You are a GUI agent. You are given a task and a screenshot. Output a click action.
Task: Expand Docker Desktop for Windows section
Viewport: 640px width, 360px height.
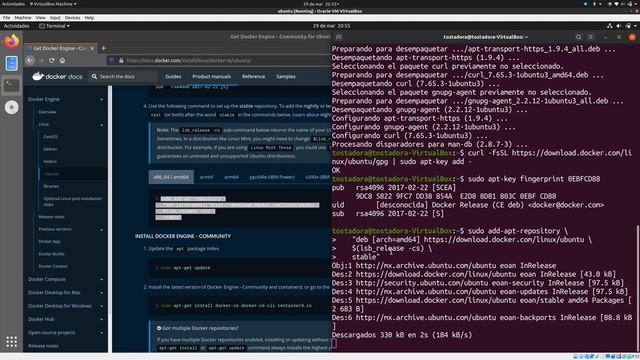[x=102, y=306]
